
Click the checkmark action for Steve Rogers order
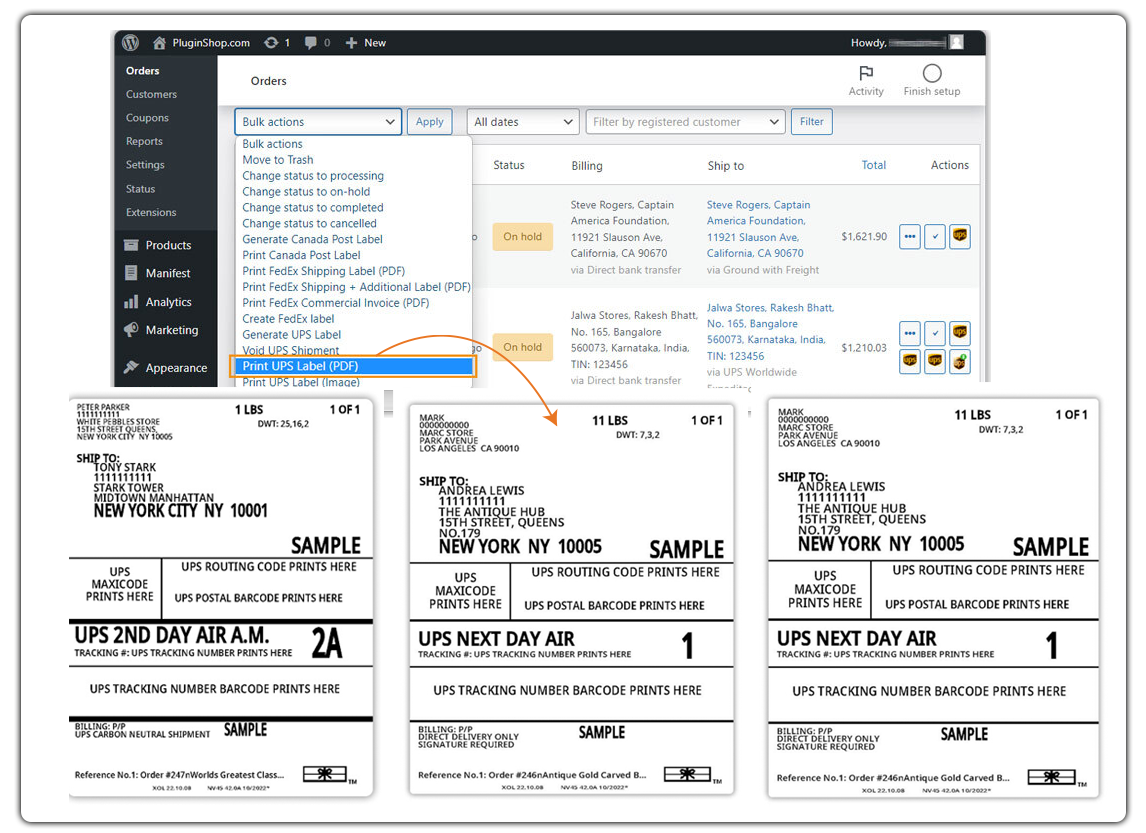click(934, 236)
